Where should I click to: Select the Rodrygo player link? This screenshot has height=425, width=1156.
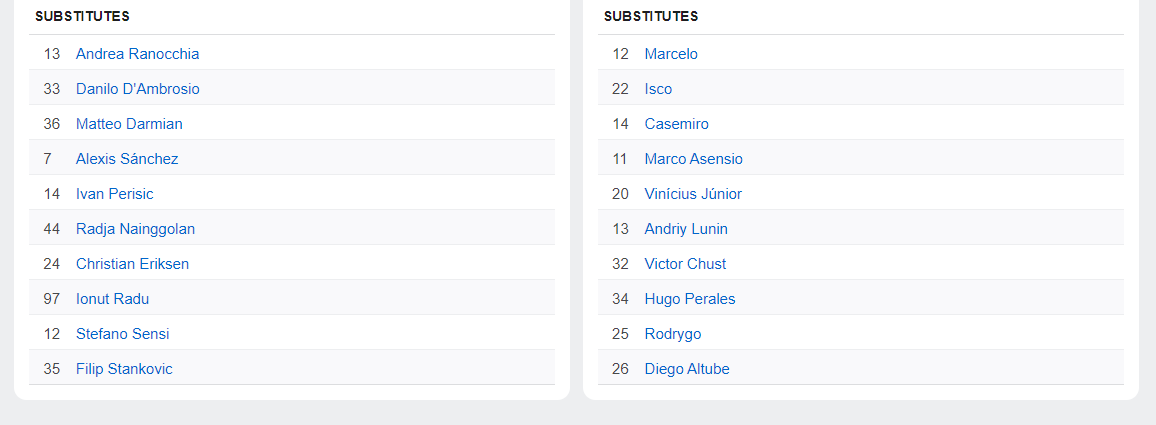click(673, 334)
